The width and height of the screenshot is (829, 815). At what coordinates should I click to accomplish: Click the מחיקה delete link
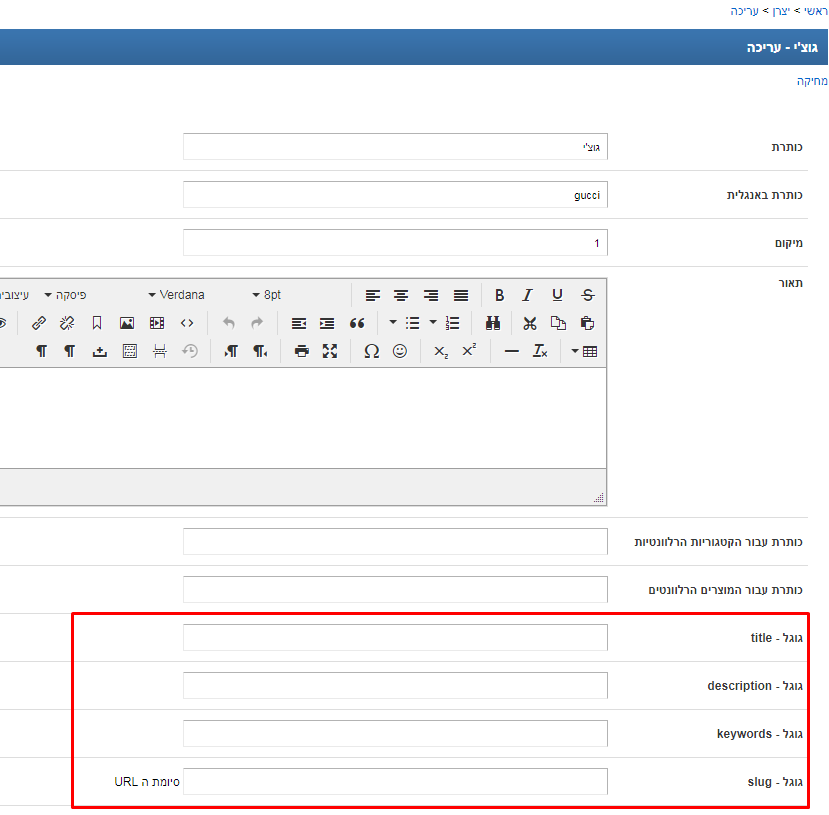click(812, 81)
